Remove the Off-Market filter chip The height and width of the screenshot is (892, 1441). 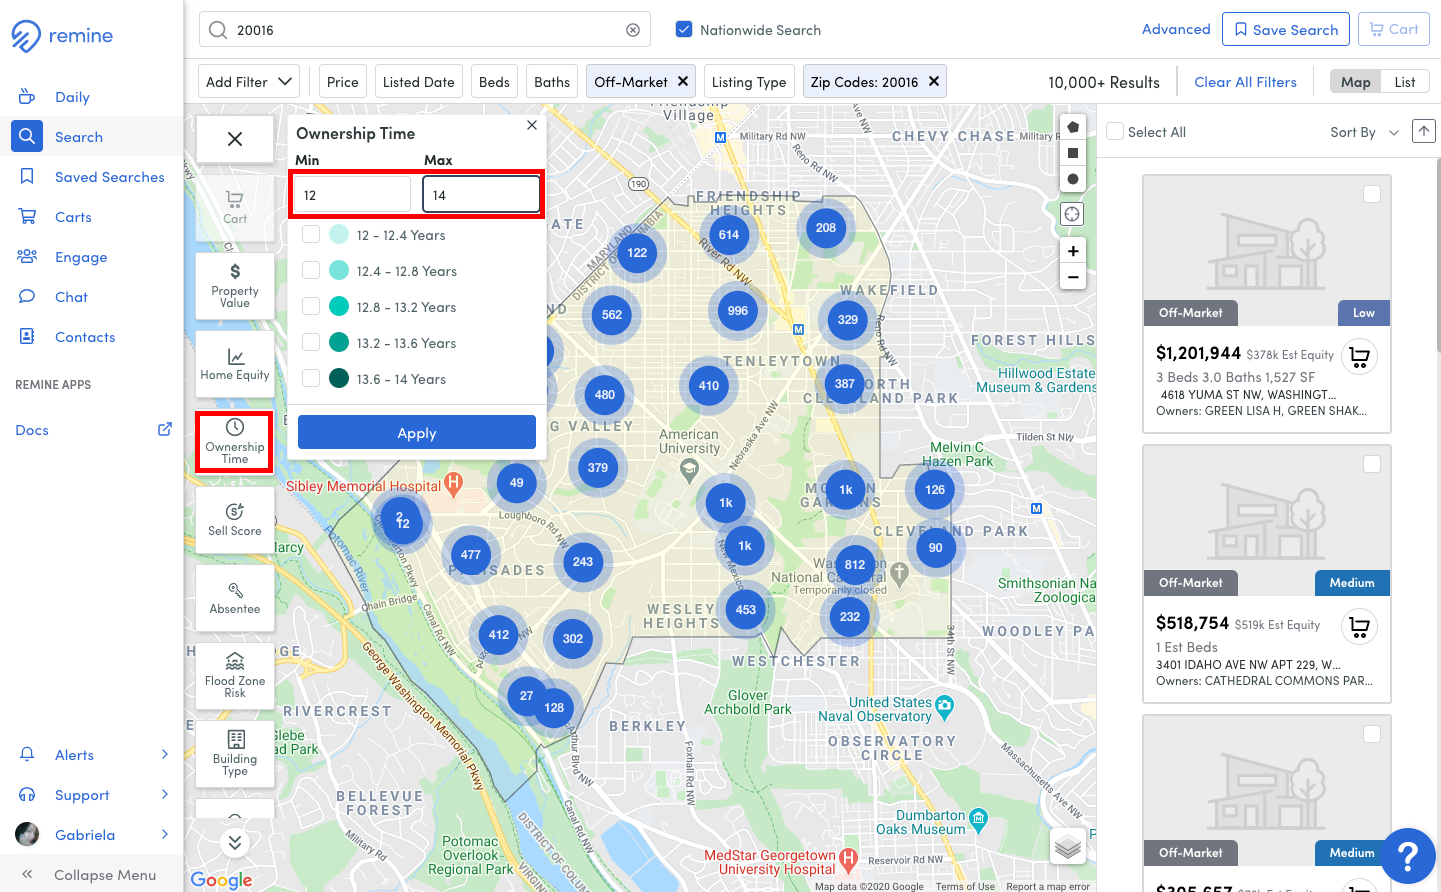click(683, 81)
